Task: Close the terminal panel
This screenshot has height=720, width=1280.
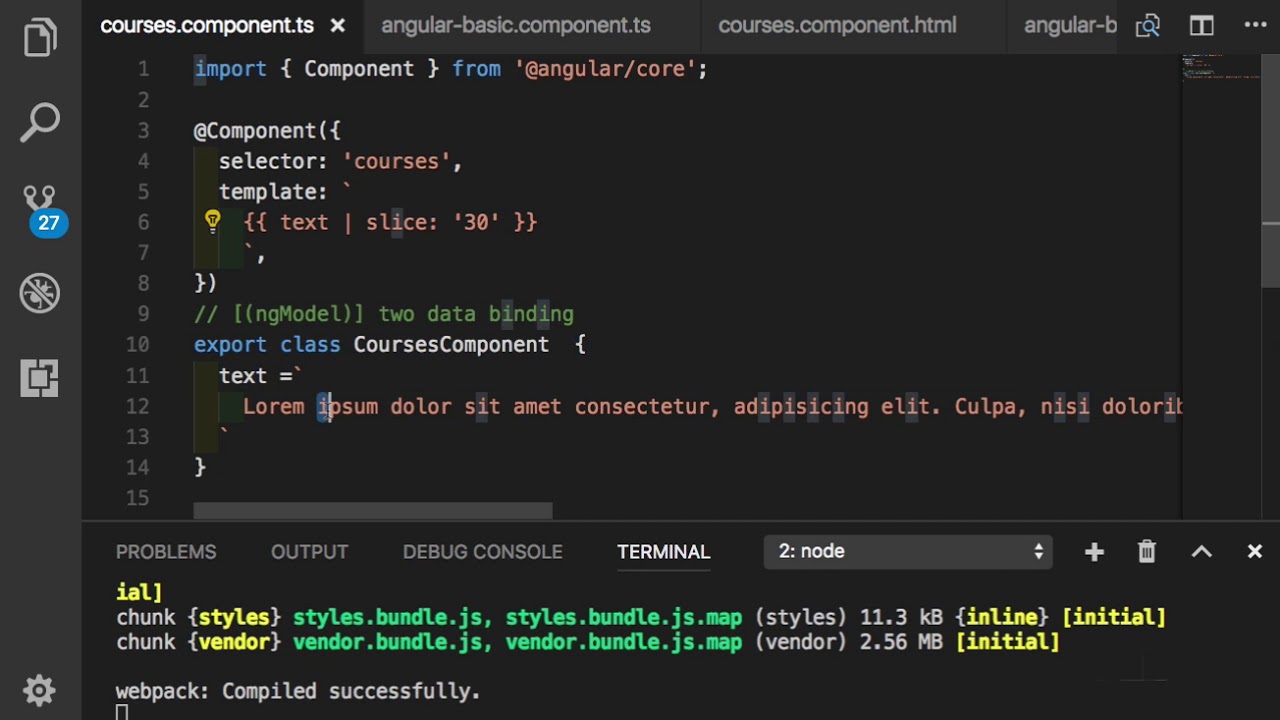Action: pos(1255,551)
